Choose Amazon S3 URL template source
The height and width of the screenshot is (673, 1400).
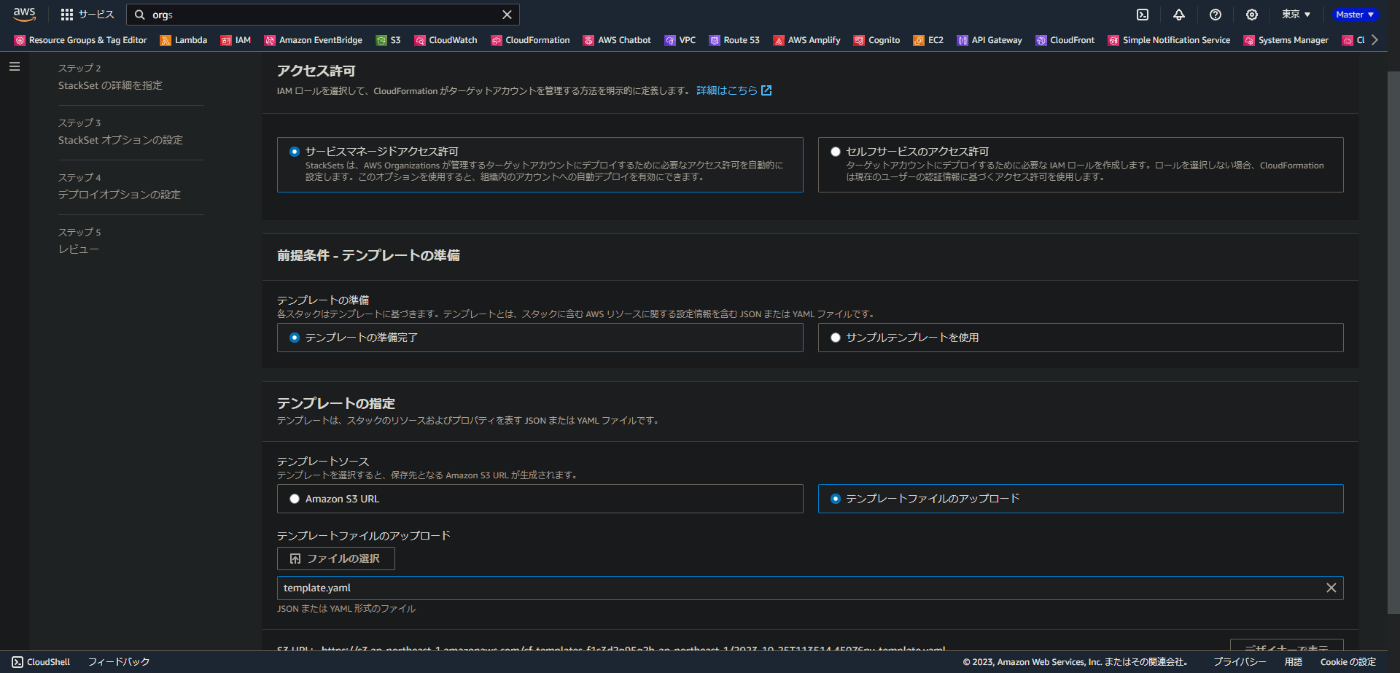[540, 498]
